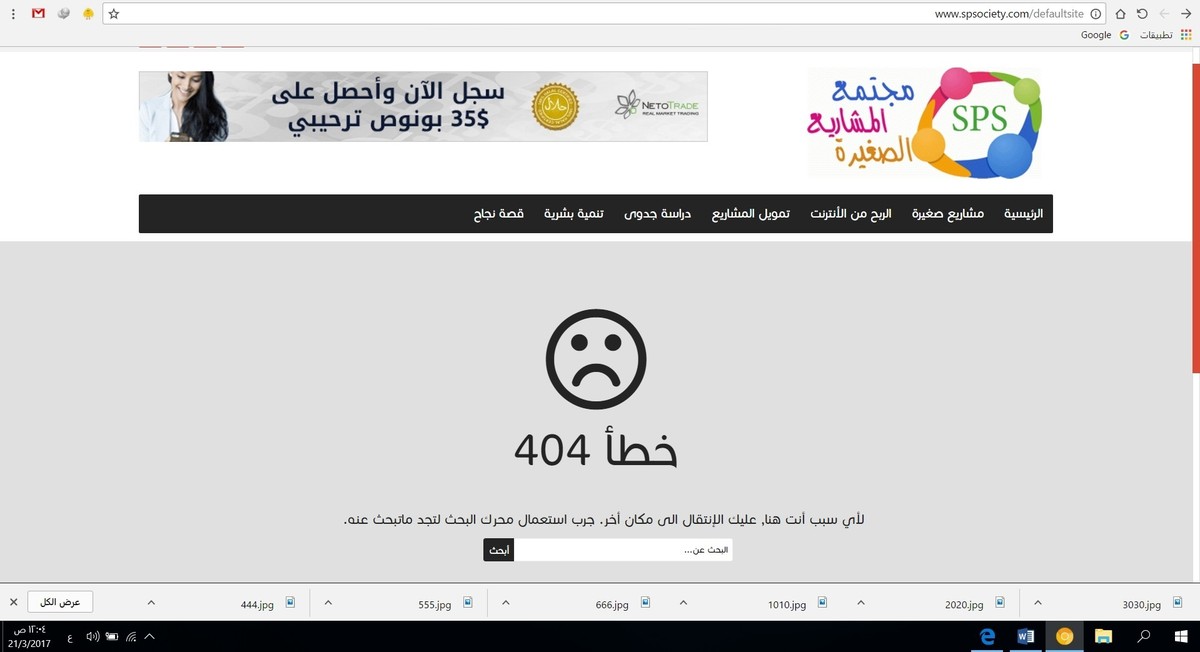Open the الربح من الأنترنت menu item

coord(850,214)
